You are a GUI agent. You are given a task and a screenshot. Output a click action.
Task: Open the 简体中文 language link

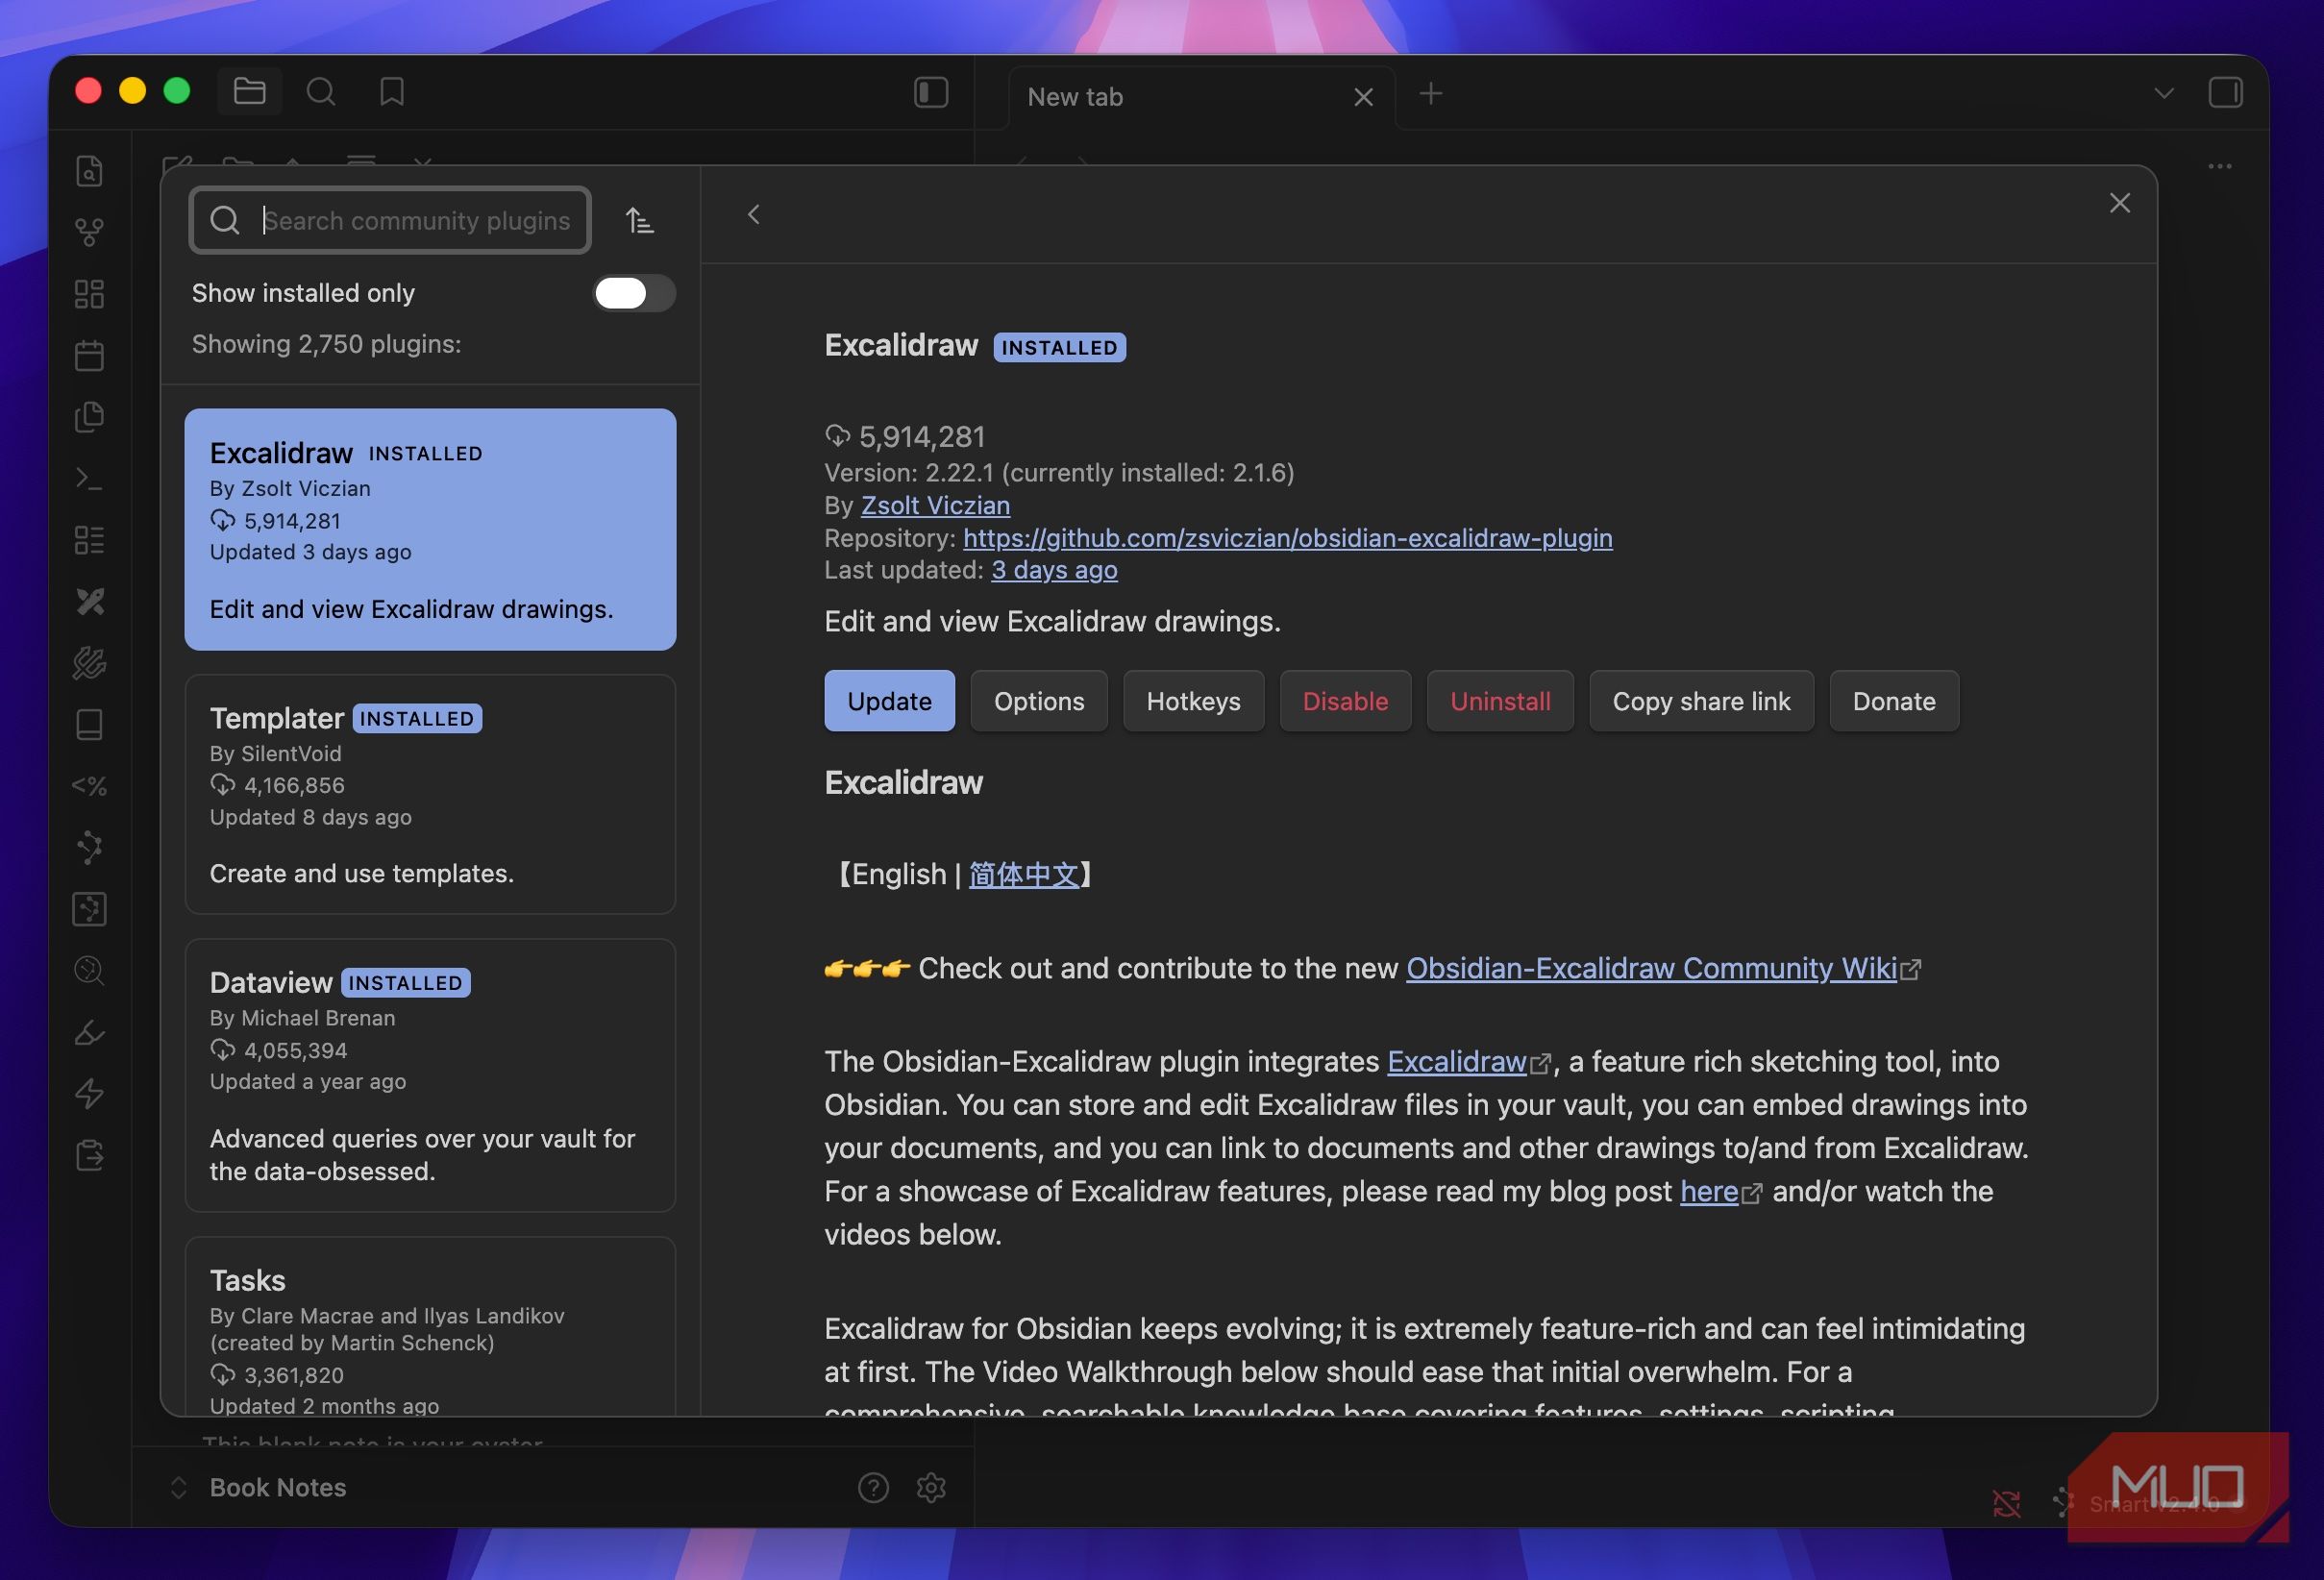pos(1024,875)
